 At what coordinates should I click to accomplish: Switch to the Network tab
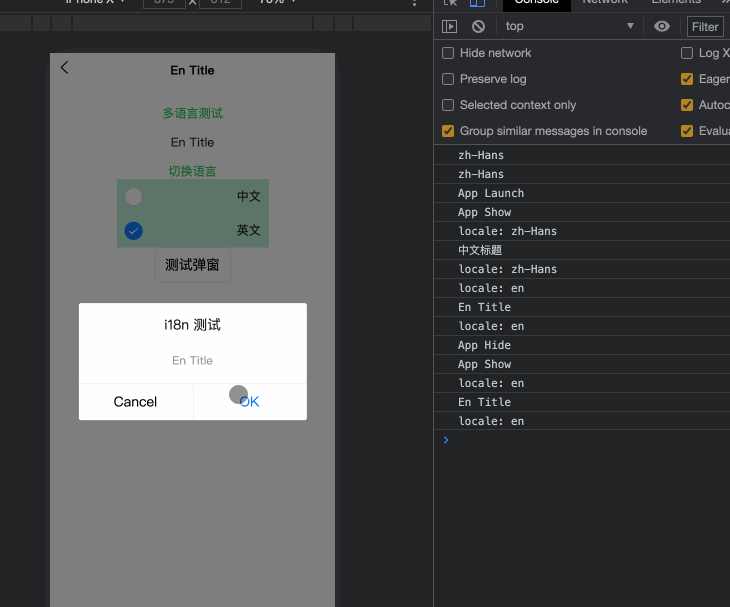605,3
